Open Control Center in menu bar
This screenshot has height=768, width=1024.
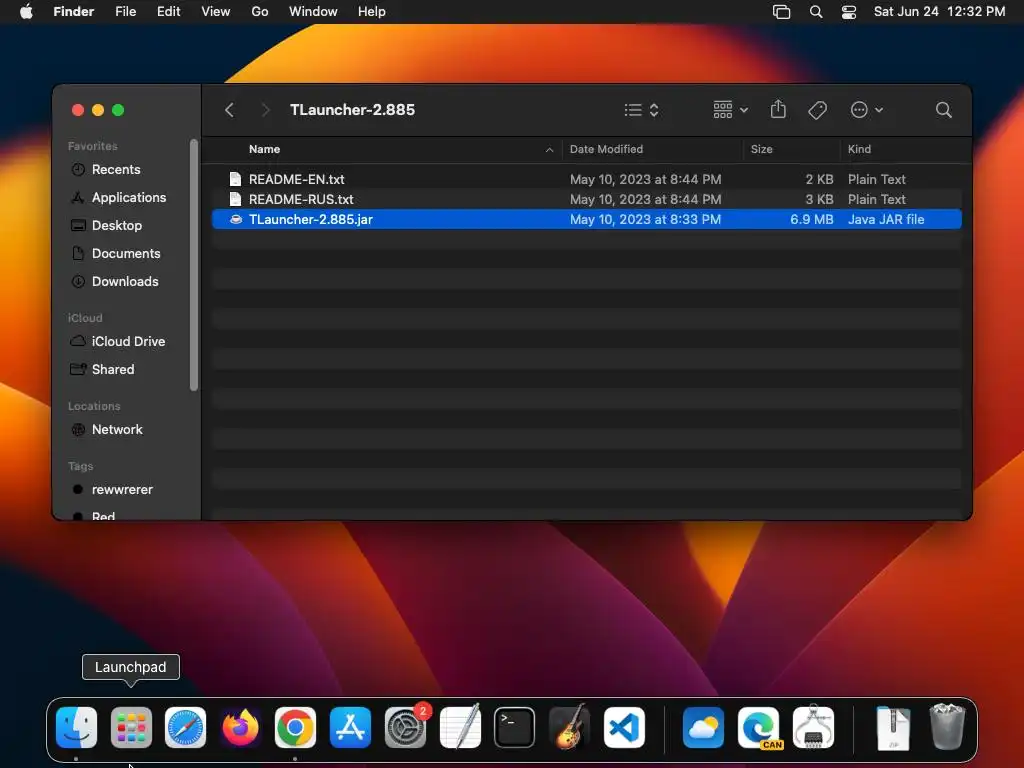848,12
